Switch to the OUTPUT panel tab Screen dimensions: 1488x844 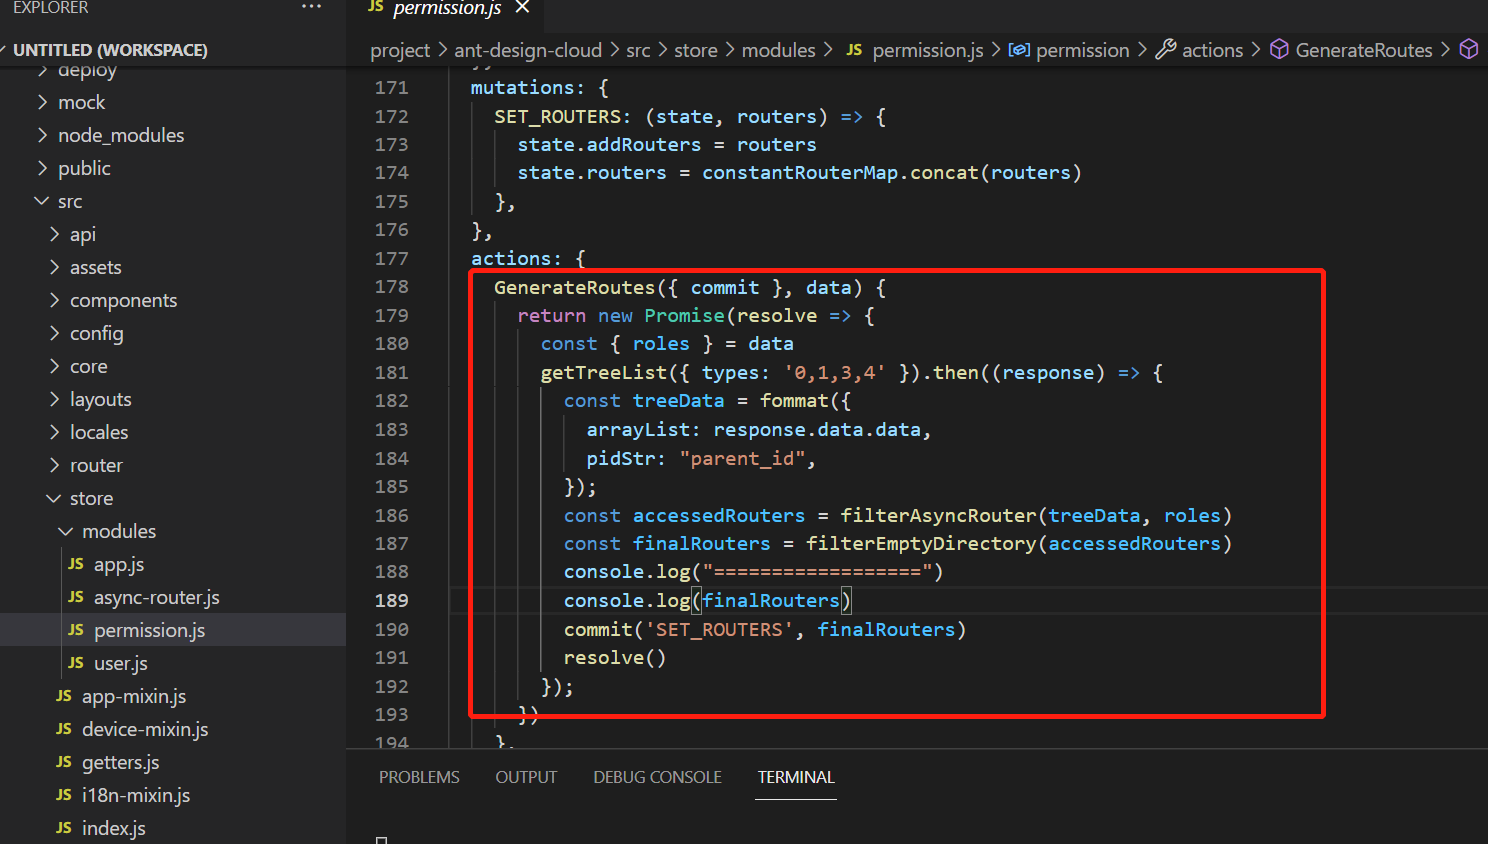(526, 777)
